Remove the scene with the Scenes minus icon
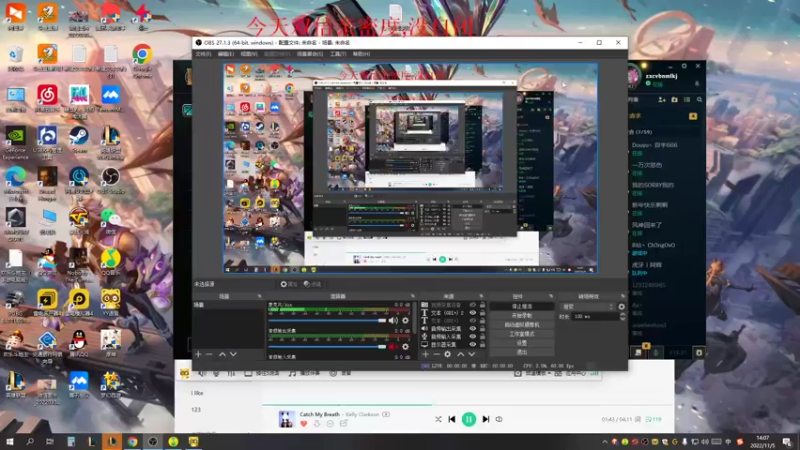This screenshot has width=800, height=450. pyautogui.click(x=209, y=354)
